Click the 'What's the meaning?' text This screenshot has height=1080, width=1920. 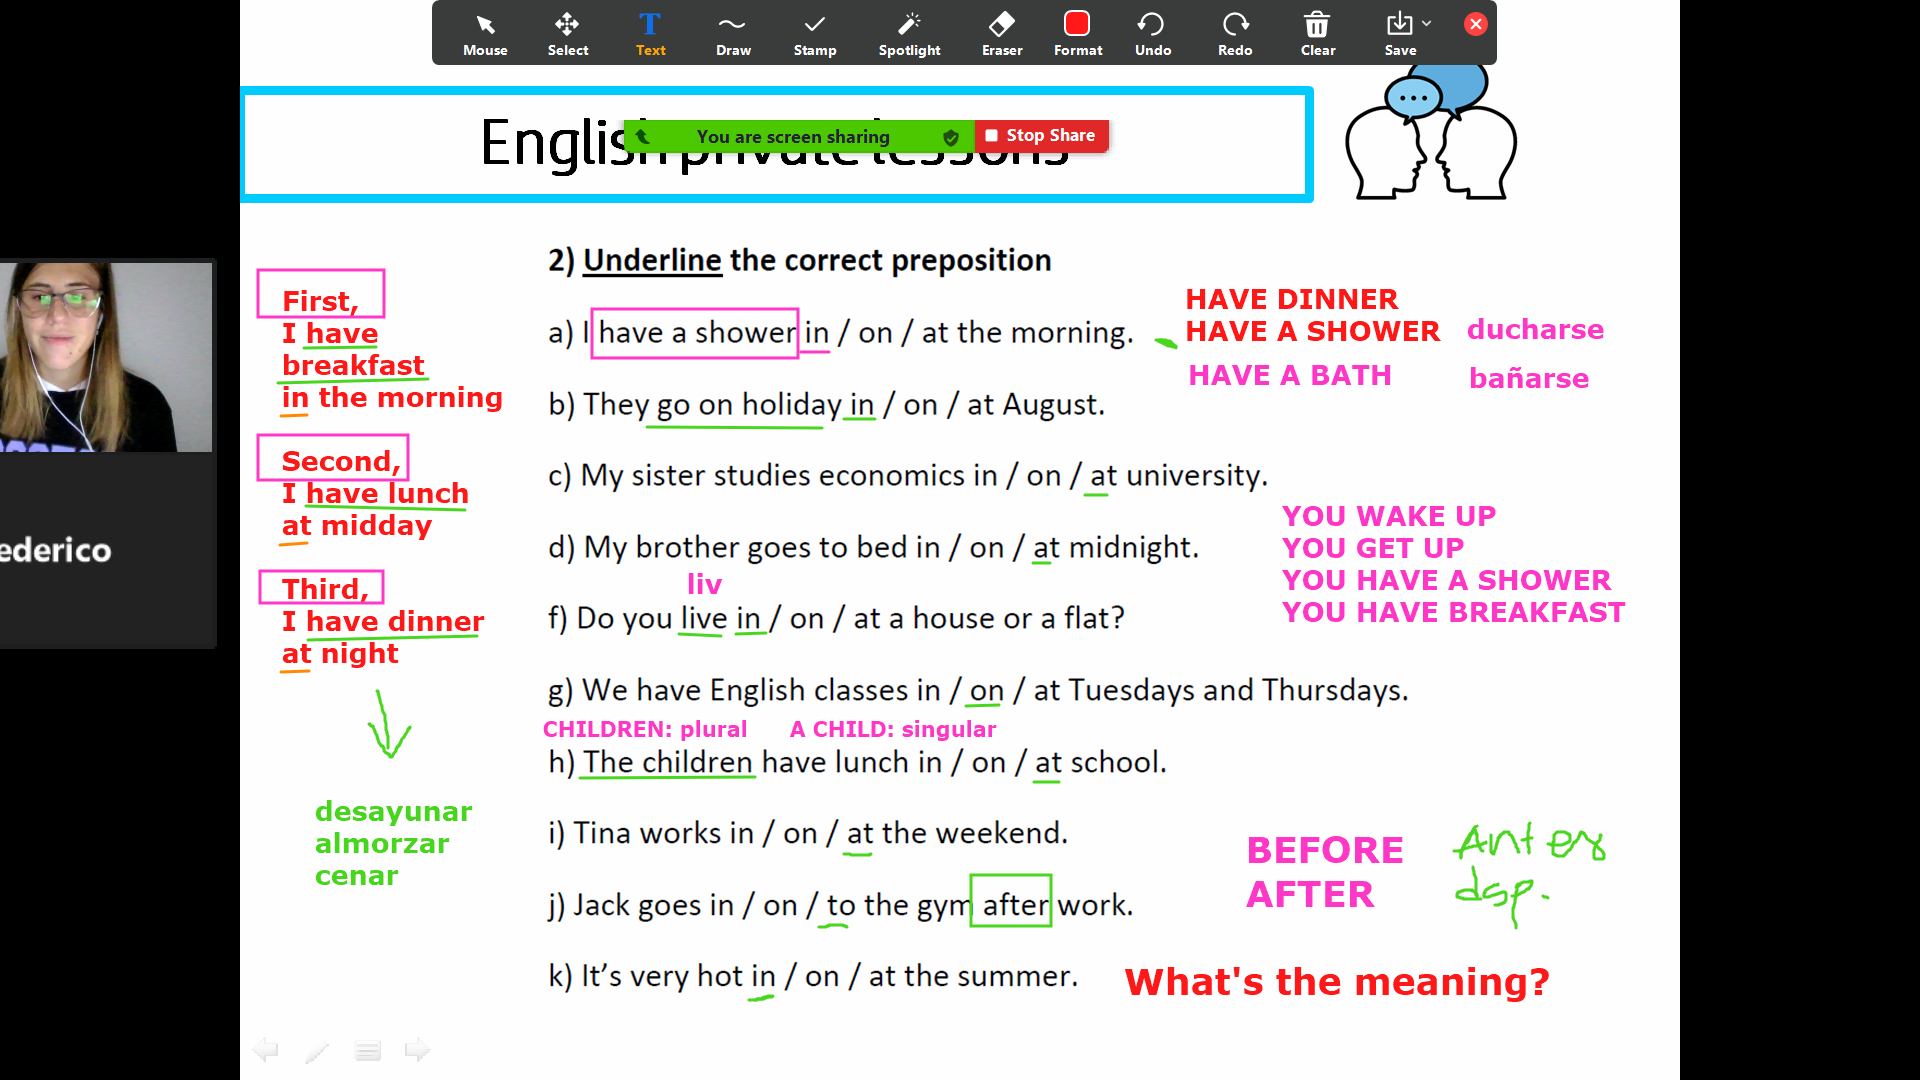pos(1337,982)
